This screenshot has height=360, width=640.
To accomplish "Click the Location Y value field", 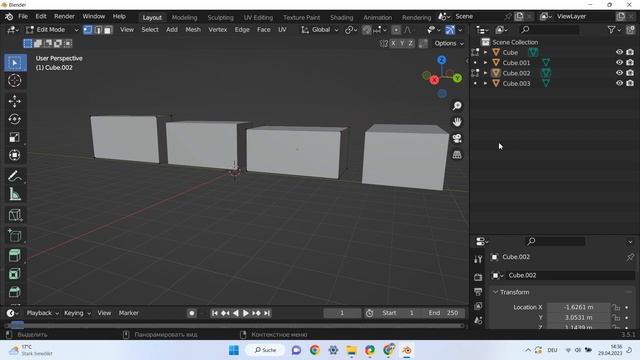I will 578,317.
